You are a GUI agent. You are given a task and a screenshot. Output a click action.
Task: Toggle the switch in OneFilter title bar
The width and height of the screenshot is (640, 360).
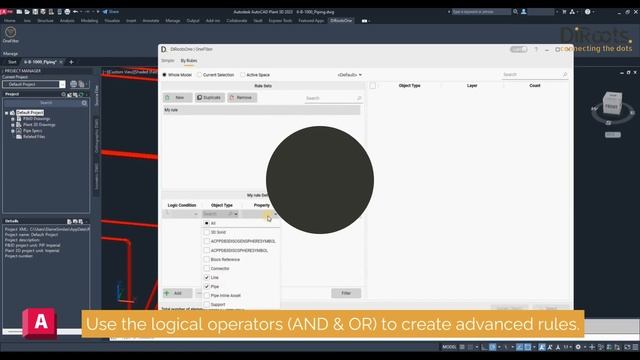coord(518,49)
